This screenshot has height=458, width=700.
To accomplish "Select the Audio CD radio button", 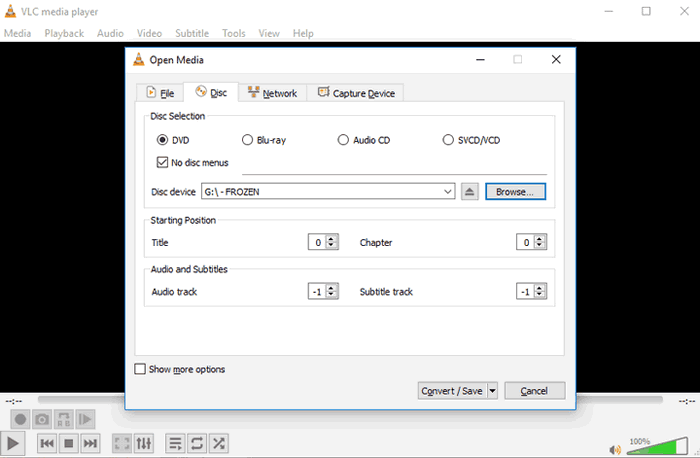I will (343, 140).
